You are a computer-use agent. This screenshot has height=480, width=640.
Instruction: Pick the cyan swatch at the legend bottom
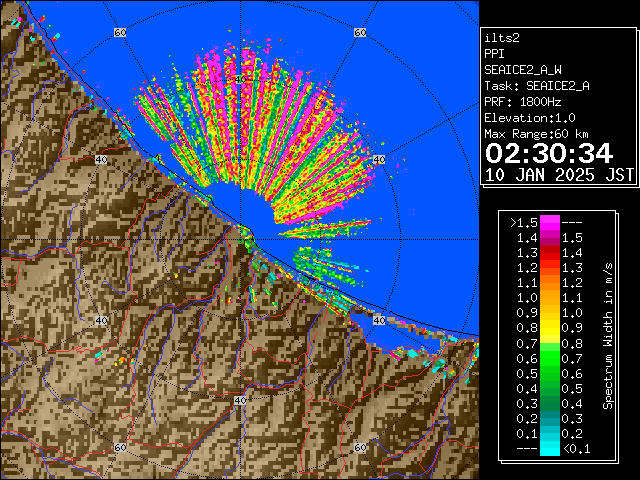pyautogui.click(x=550, y=449)
